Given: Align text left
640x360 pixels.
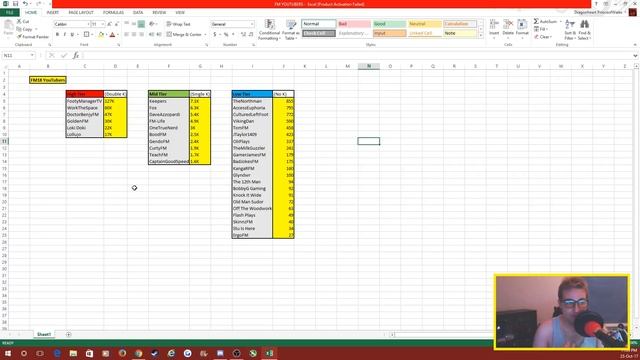Looking at the screenshot, I should tap(127, 35).
